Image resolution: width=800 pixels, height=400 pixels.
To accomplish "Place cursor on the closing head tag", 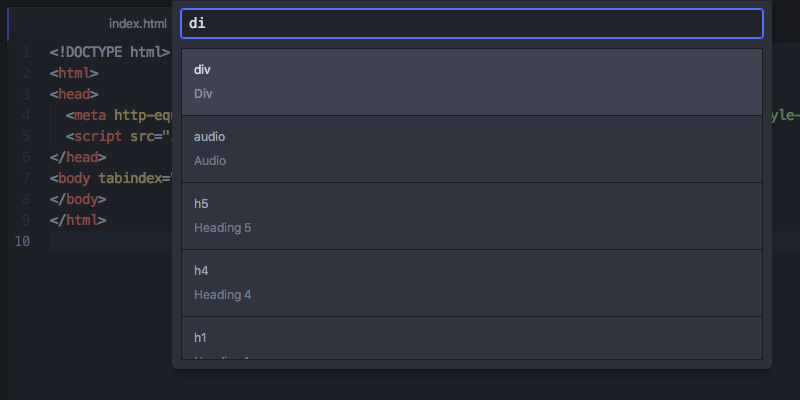I will pyautogui.click(x=78, y=157).
